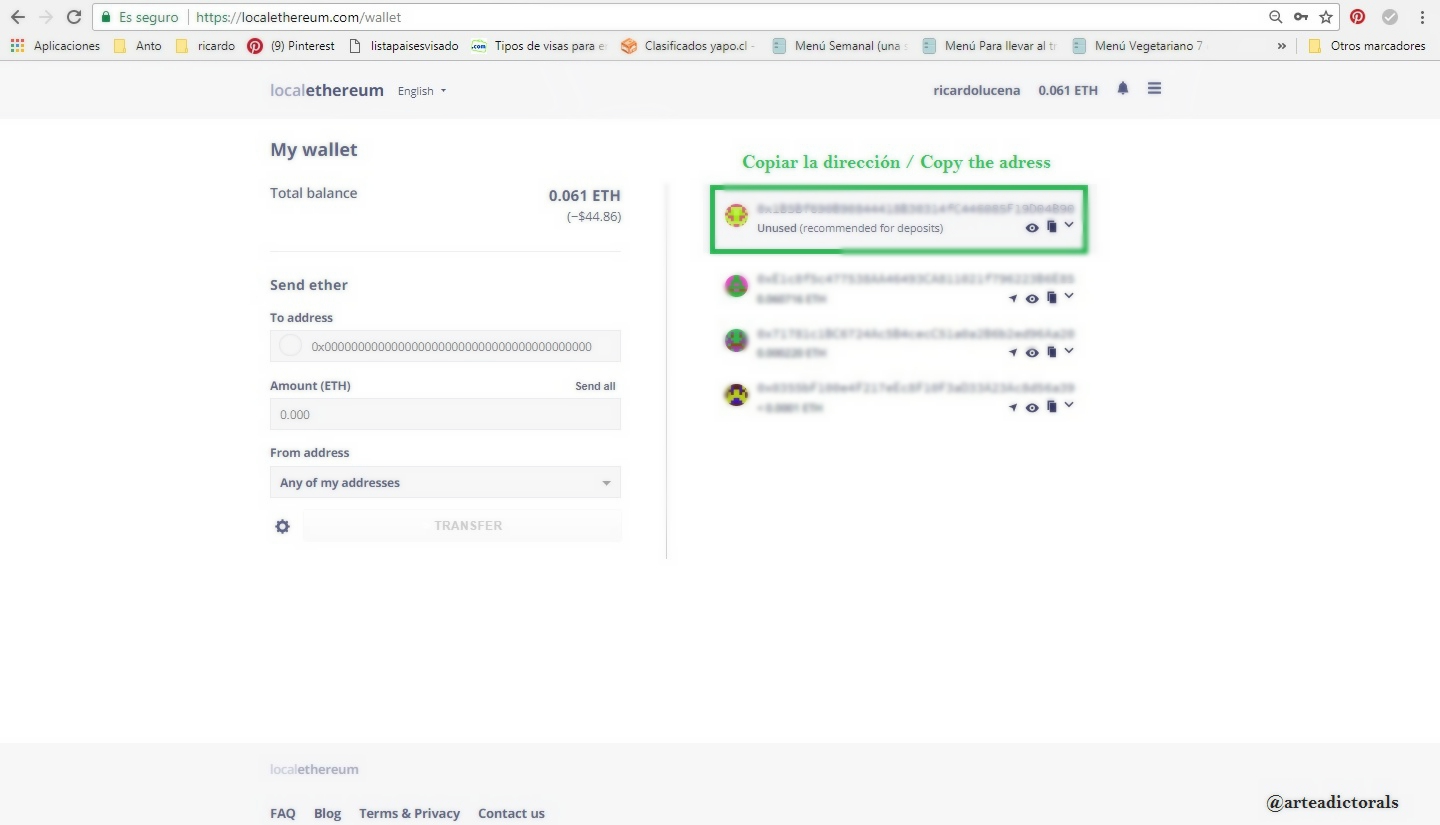
Task: Click the green secure padlock icon
Action: (106, 17)
